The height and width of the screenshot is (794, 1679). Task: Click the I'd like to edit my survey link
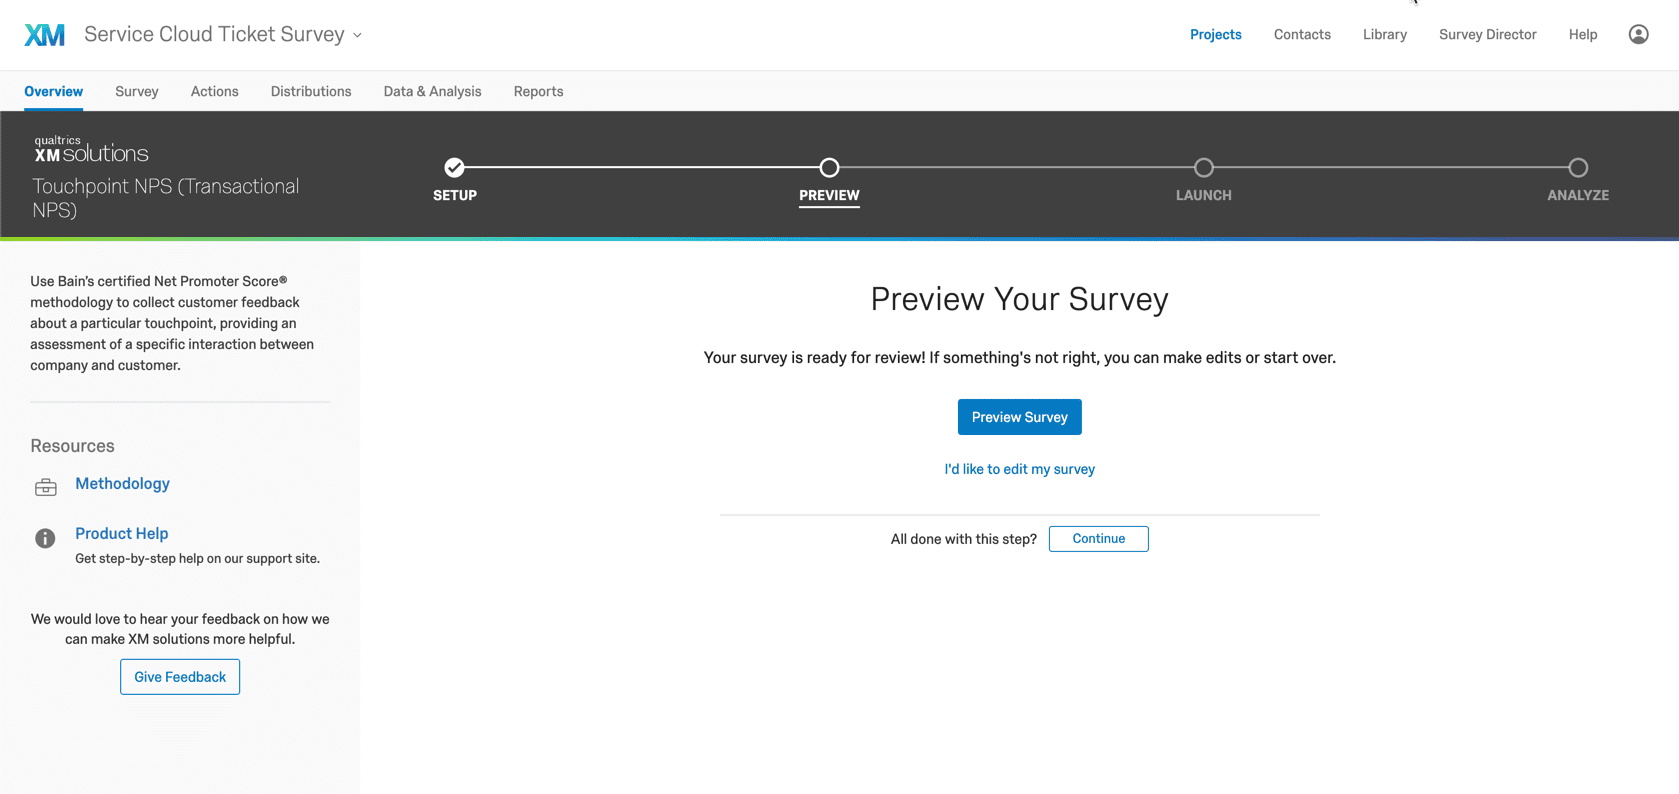point(1020,469)
